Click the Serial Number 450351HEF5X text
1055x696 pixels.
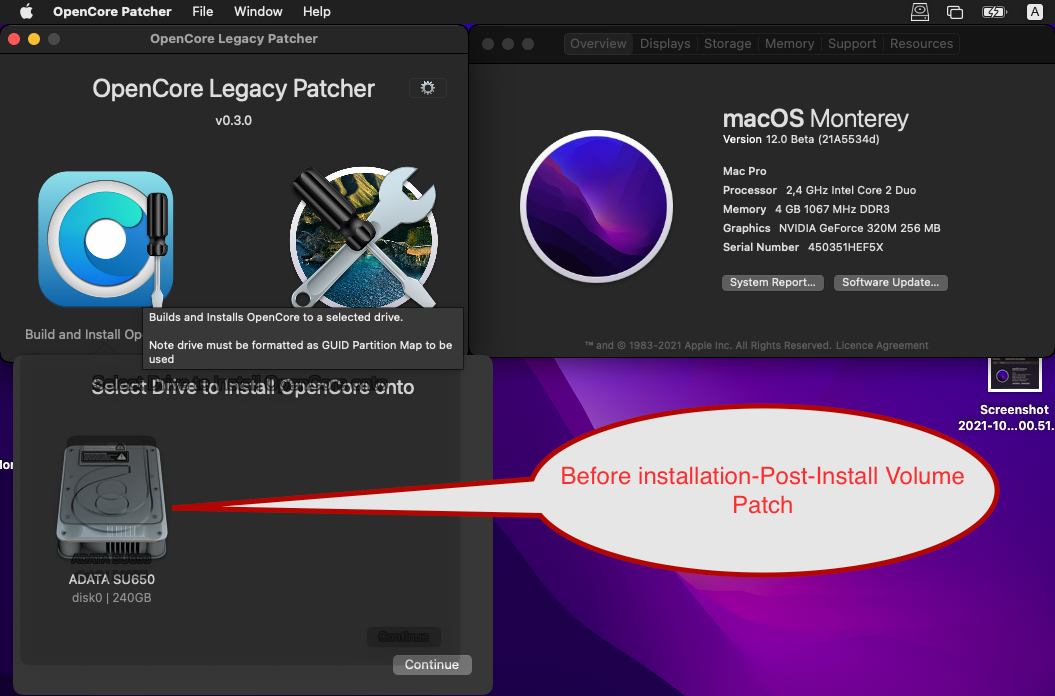(803, 247)
